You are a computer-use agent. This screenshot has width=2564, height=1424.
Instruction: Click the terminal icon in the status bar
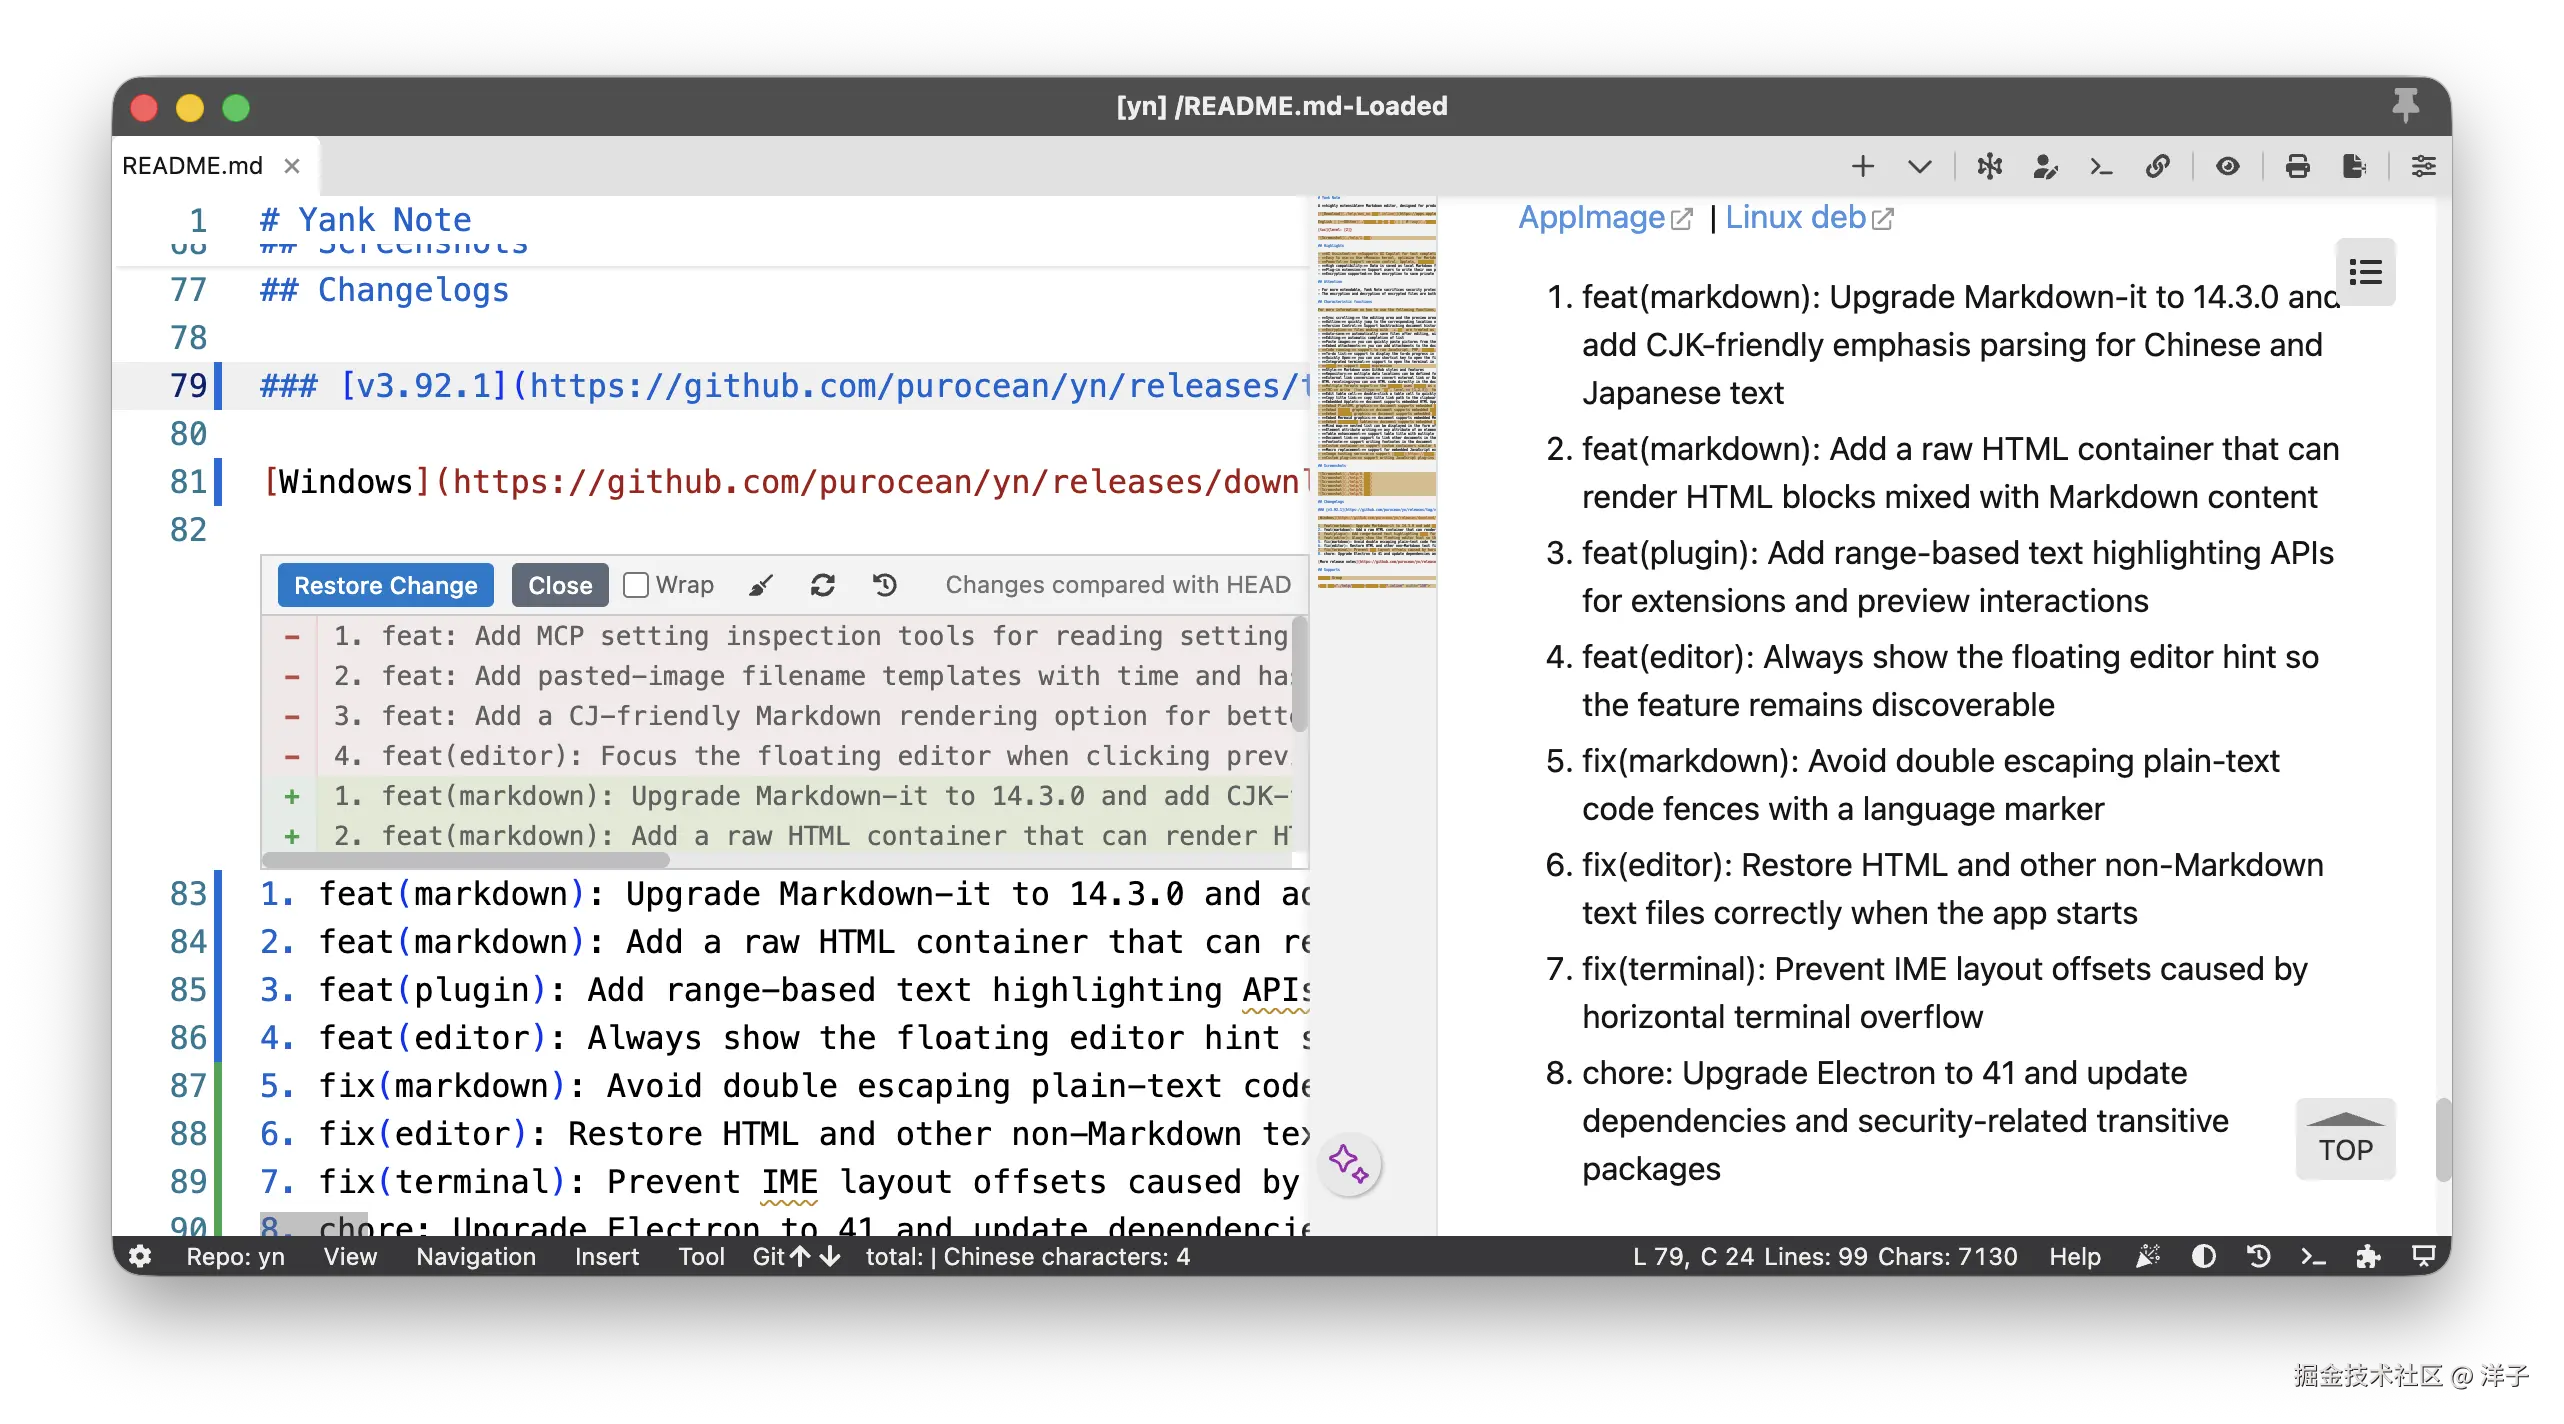(x=2313, y=1256)
